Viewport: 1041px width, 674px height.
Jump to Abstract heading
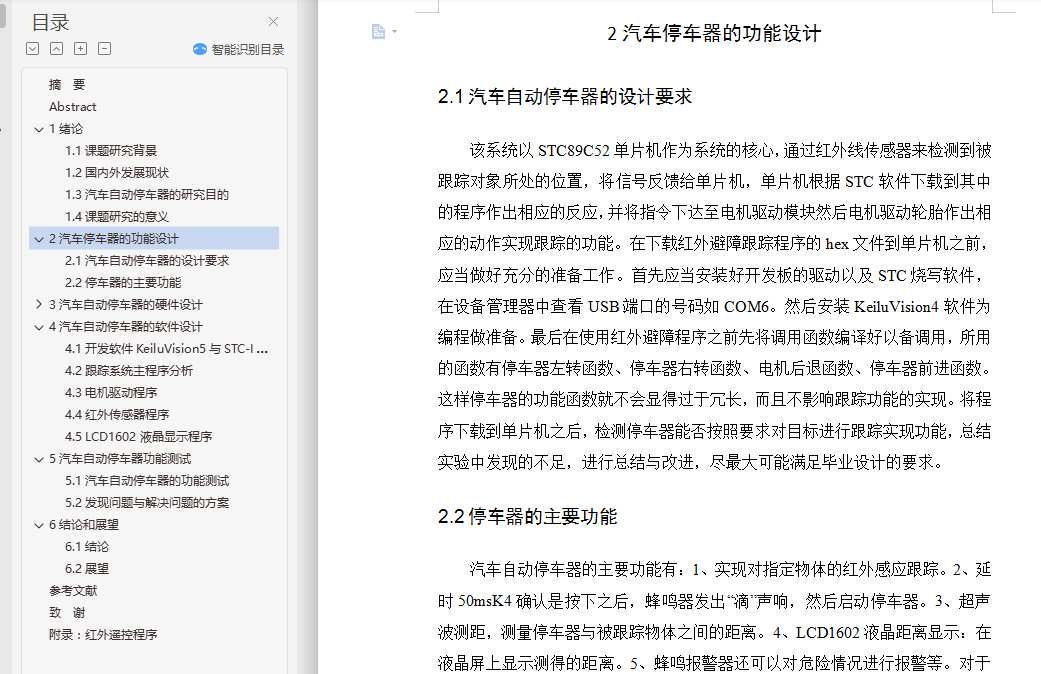pyautogui.click(x=72, y=106)
